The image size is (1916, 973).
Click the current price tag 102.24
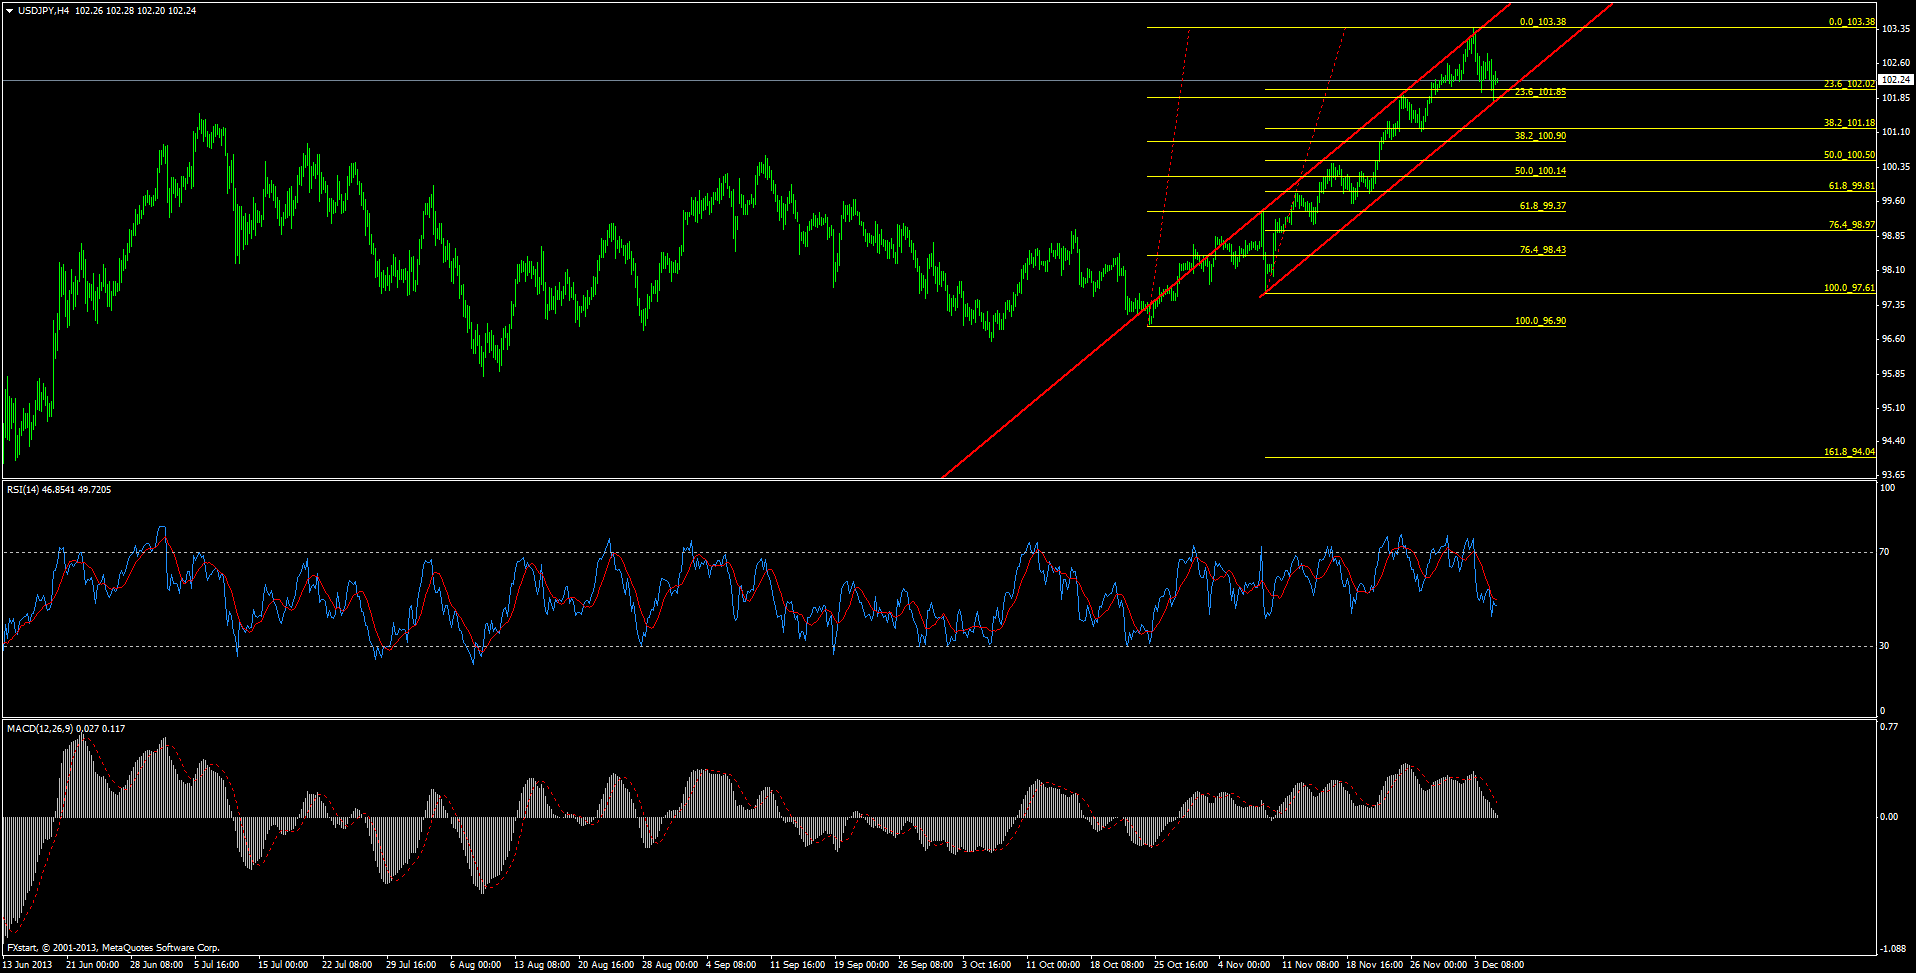point(1895,80)
